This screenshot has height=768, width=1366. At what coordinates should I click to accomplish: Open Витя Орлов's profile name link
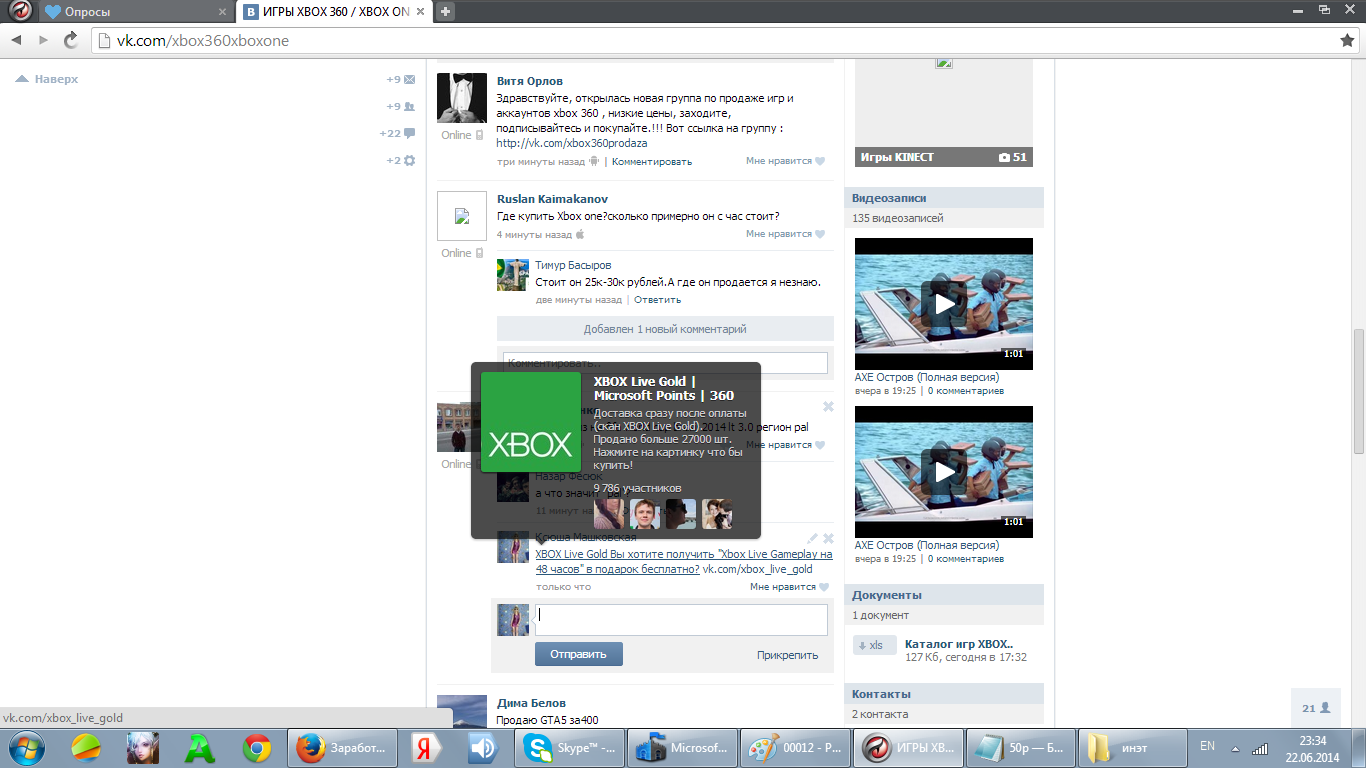[x=530, y=81]
